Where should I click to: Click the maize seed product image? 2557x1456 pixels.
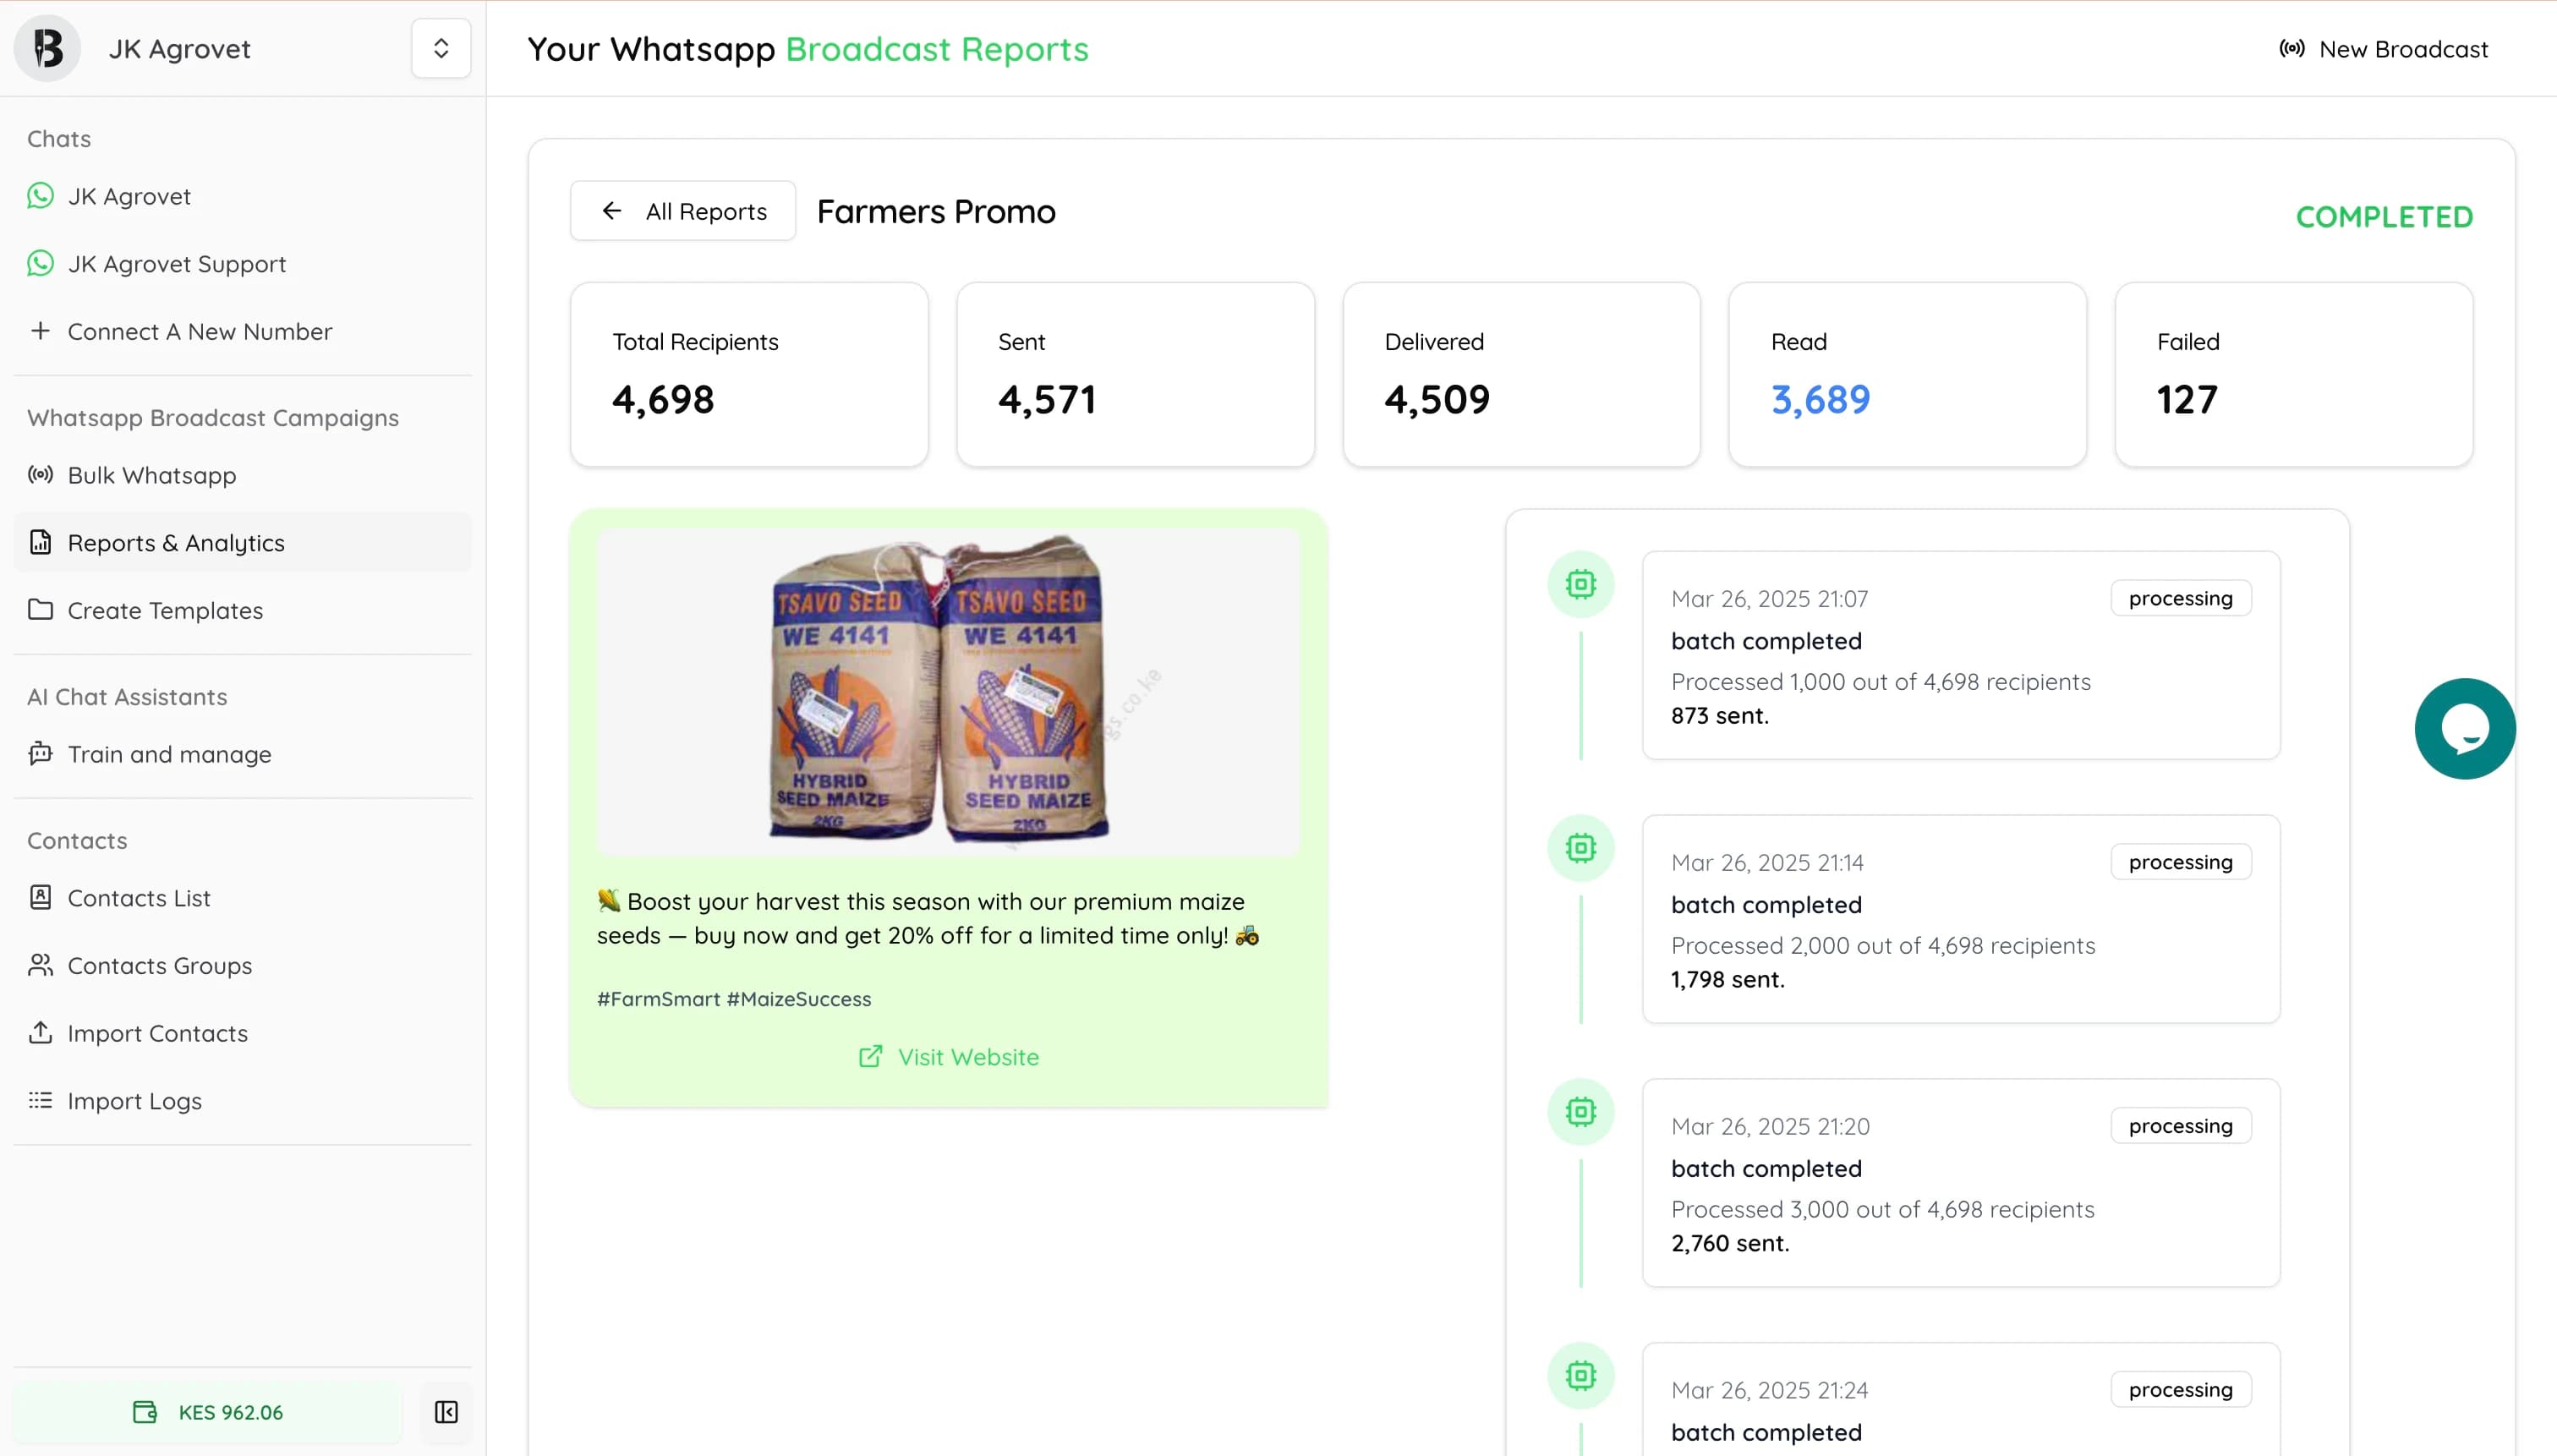948,692
